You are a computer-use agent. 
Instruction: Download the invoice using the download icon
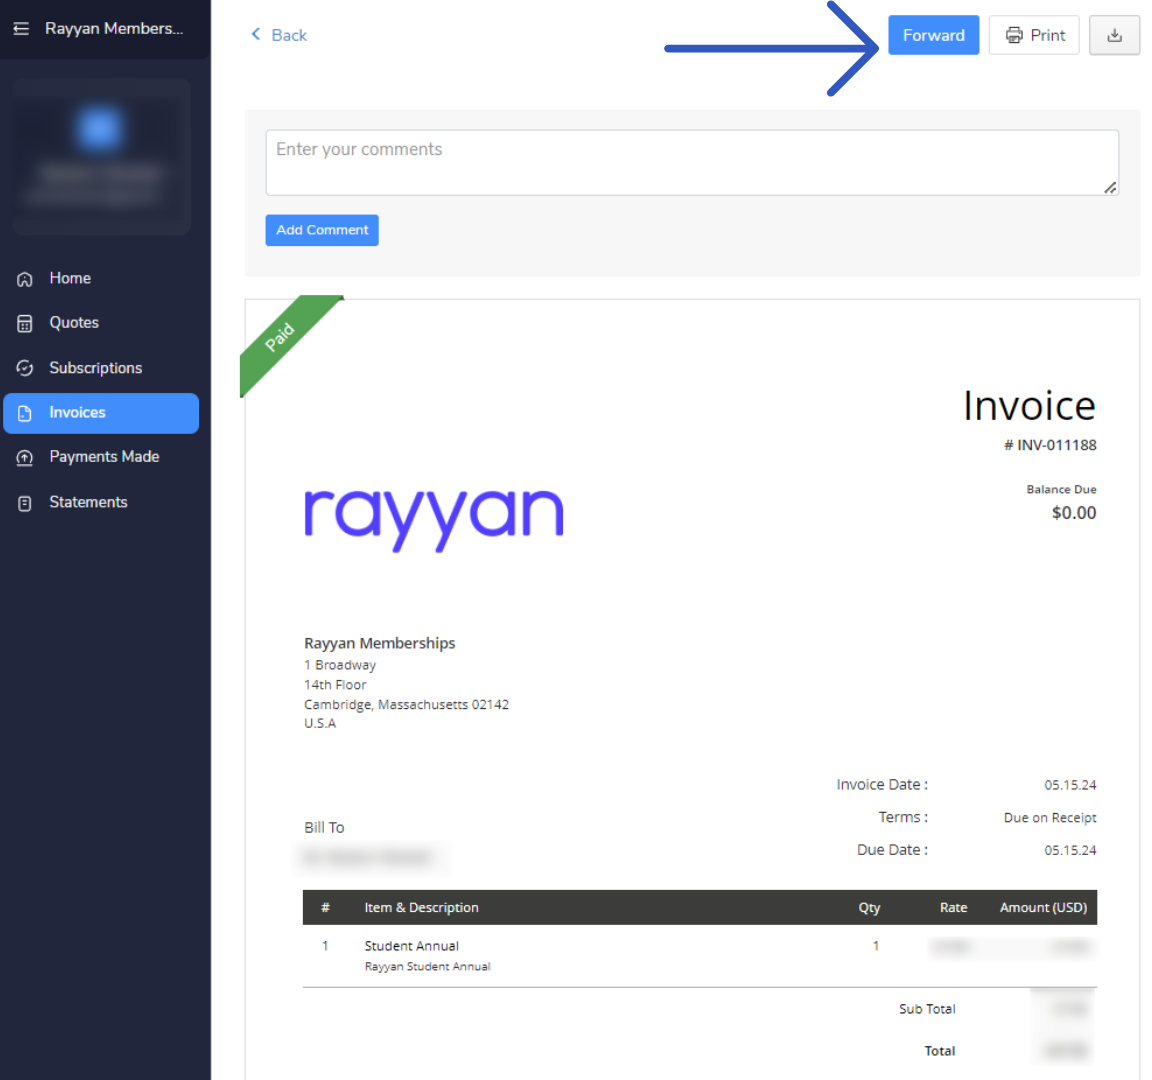pos(1114,34)
